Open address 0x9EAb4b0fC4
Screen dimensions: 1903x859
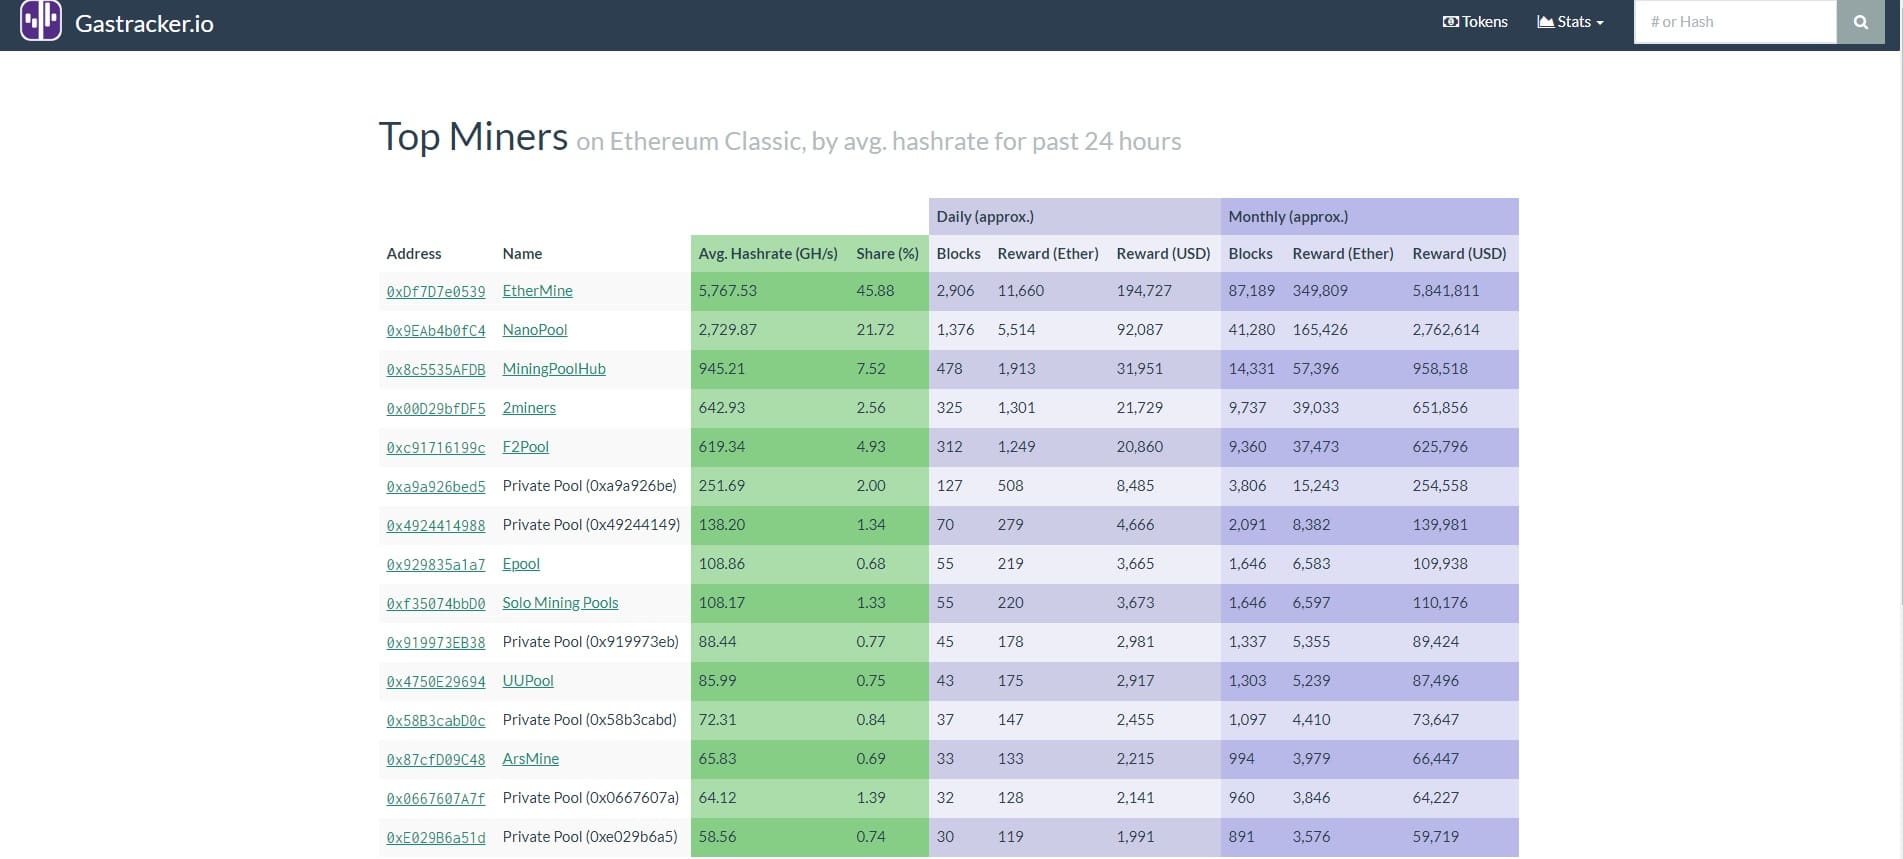click(436, 331)
